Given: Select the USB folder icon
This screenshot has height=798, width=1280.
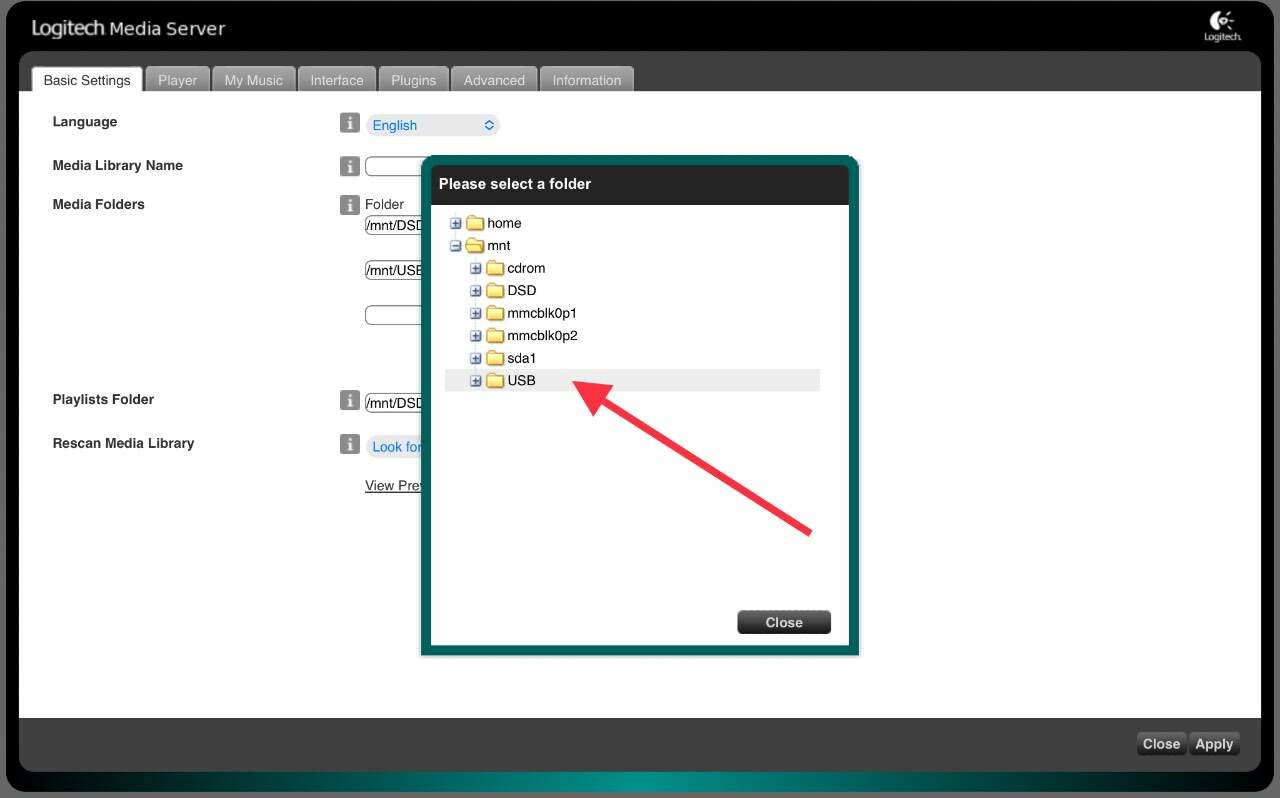Looking at the screenshot, I should tap(495, 381).
